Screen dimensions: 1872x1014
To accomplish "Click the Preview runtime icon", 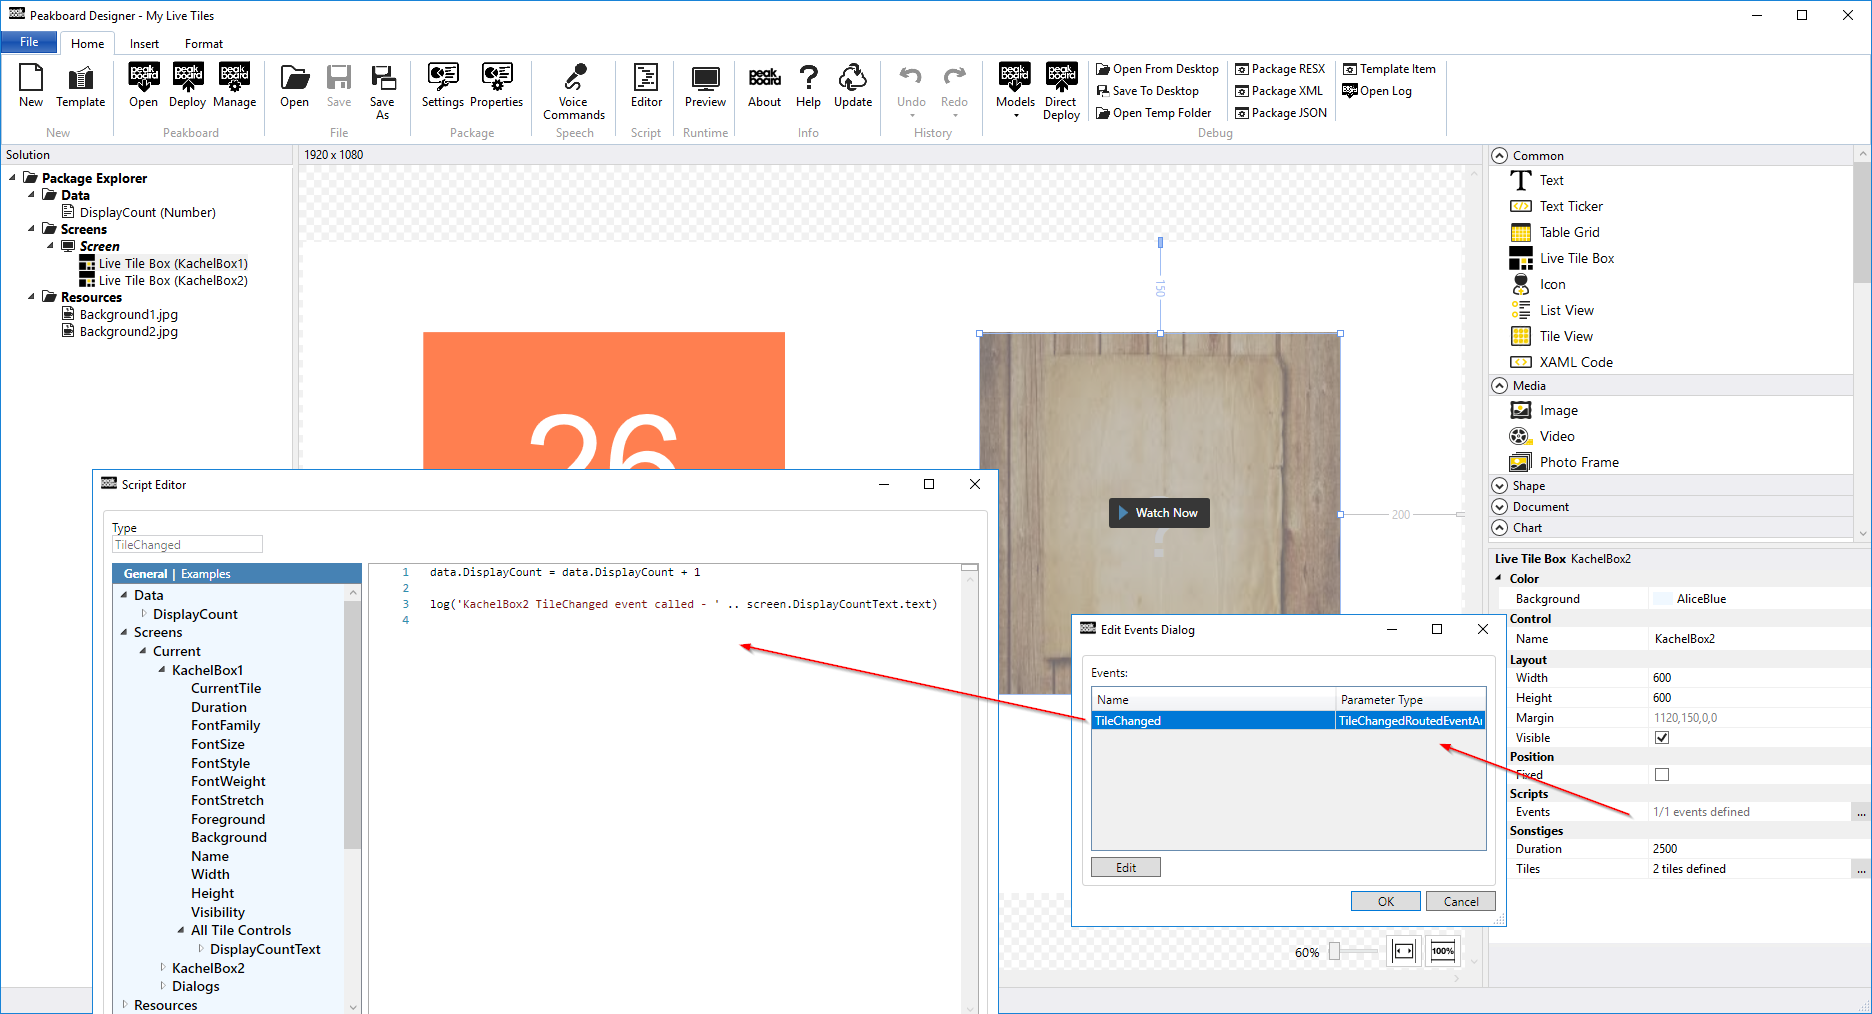I will 705,87.
